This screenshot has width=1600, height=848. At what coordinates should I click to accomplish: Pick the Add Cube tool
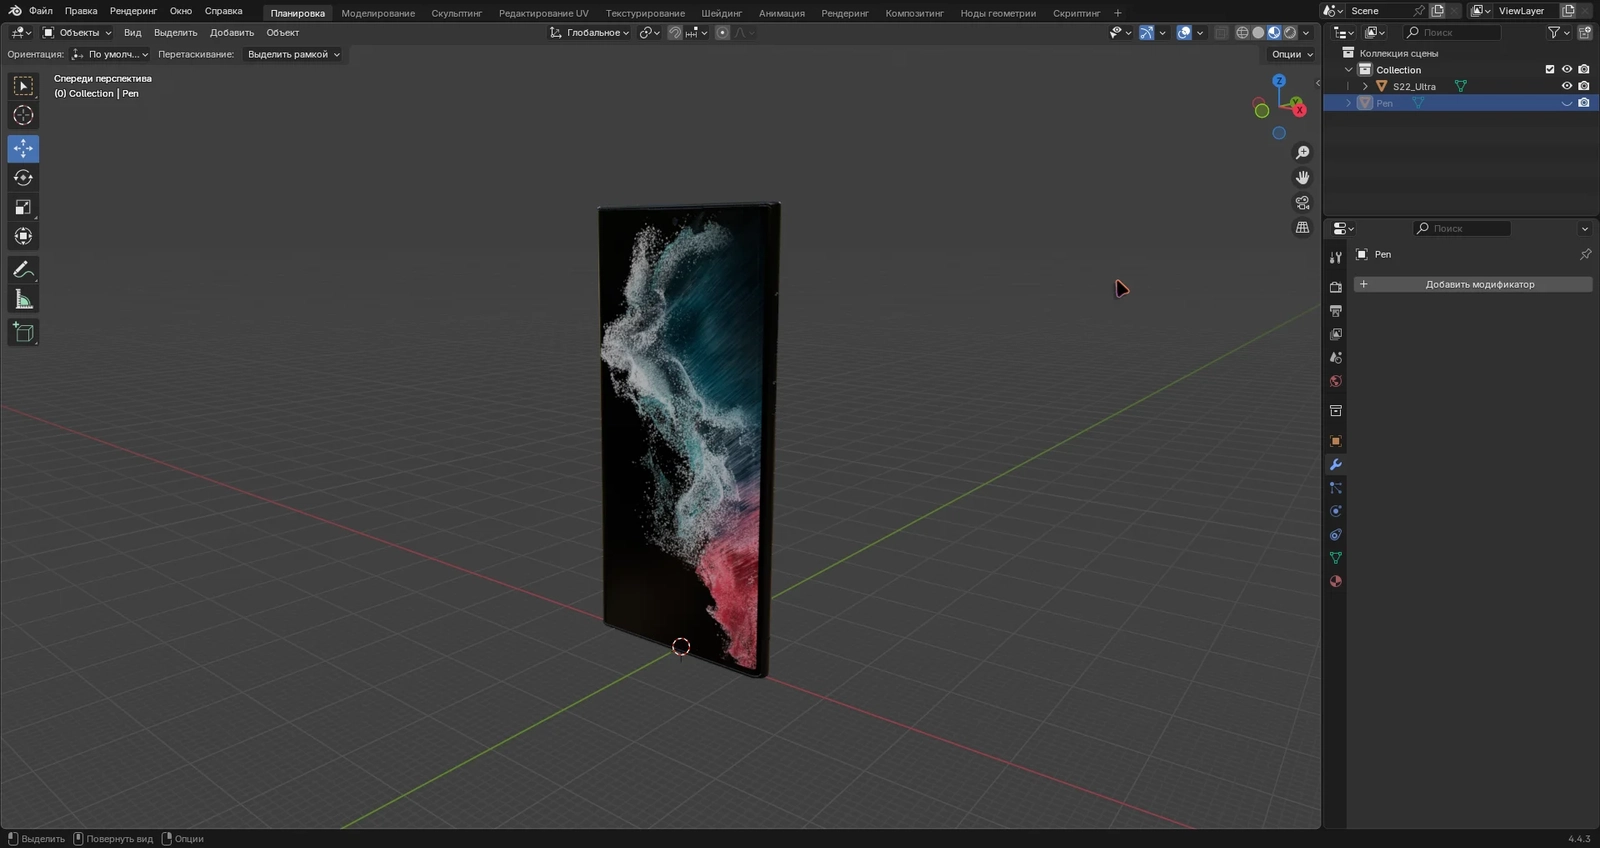coord(23,333)
